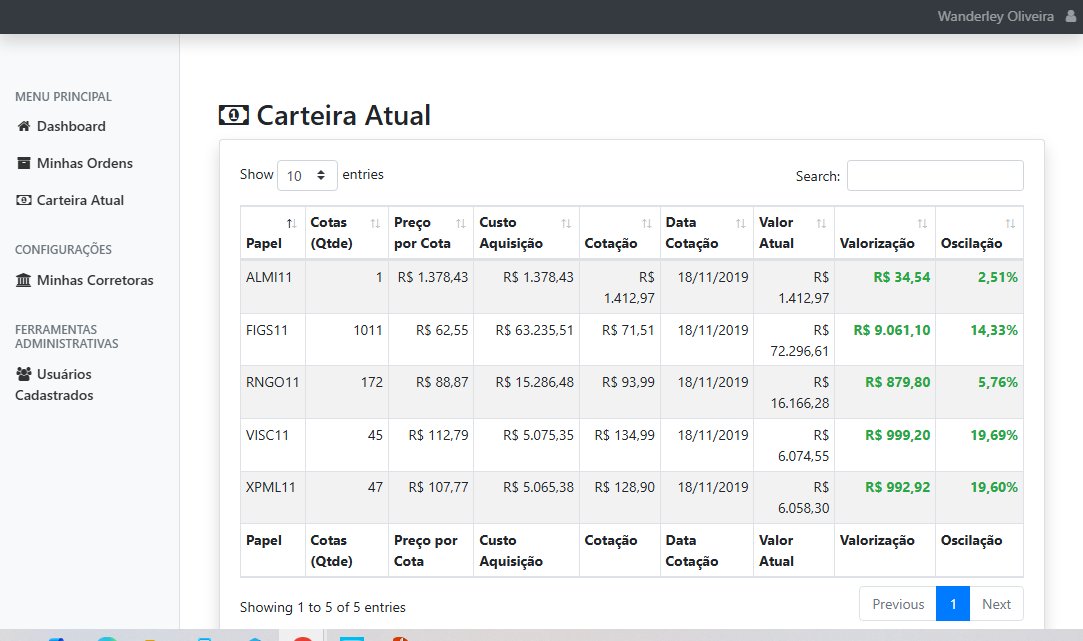Click the Usuários Cadastrados users icon

point(24,374)
